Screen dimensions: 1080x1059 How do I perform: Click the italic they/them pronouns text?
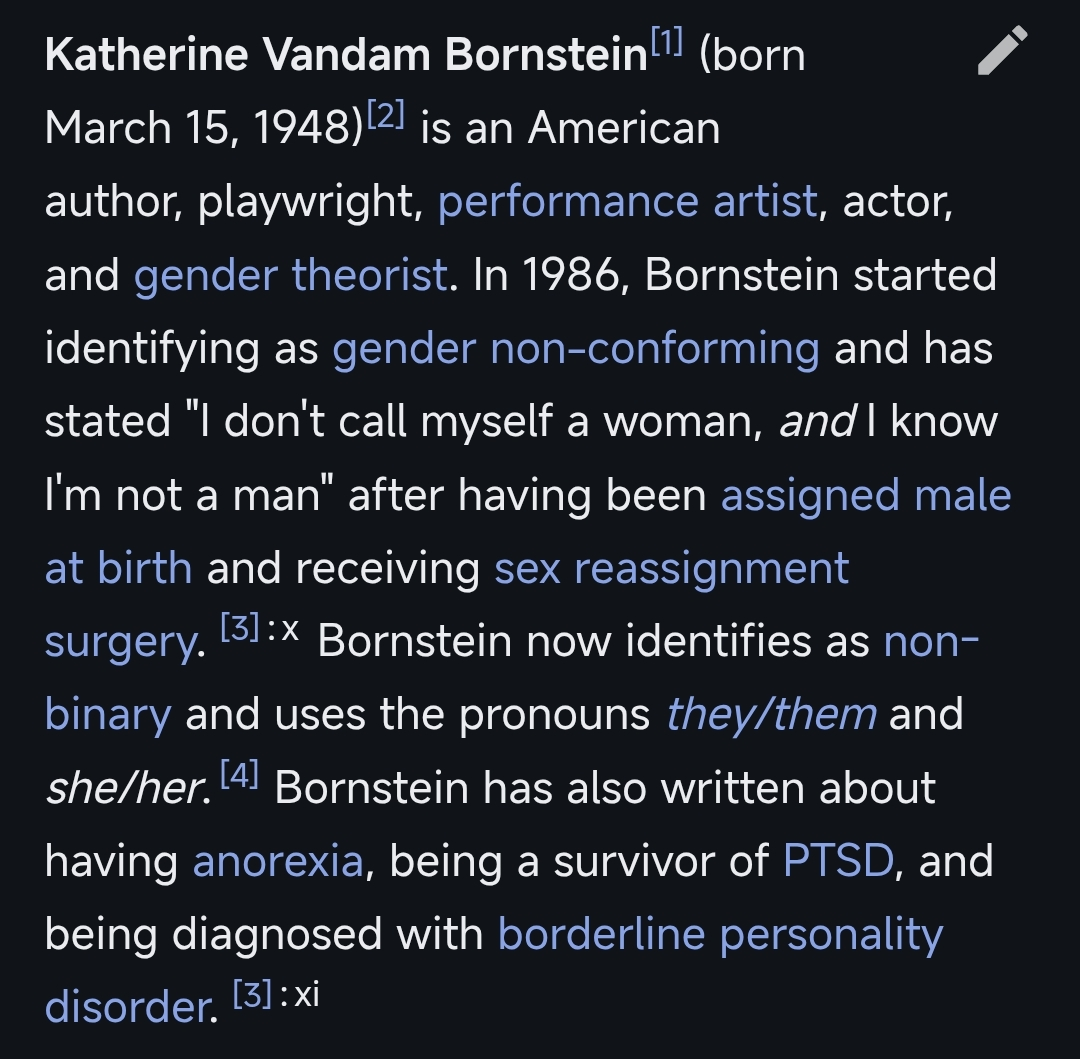coord(771,715)
